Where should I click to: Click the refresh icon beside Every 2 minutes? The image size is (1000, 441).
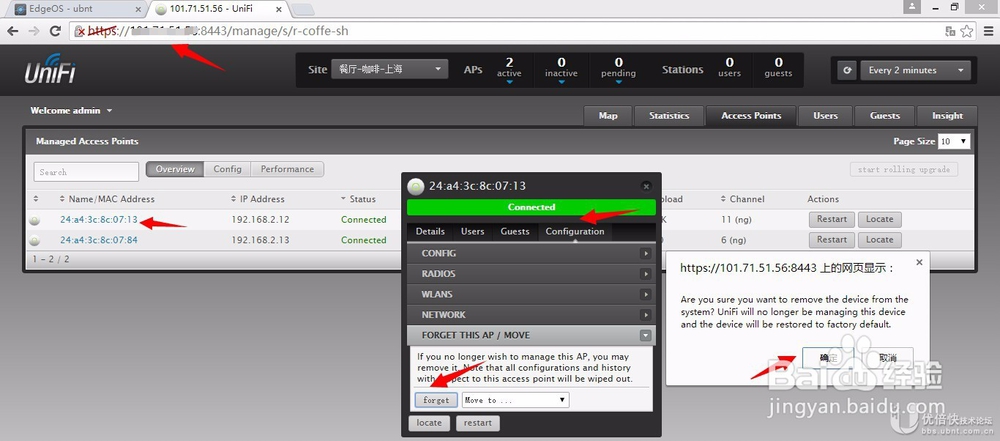click(846, 70)
